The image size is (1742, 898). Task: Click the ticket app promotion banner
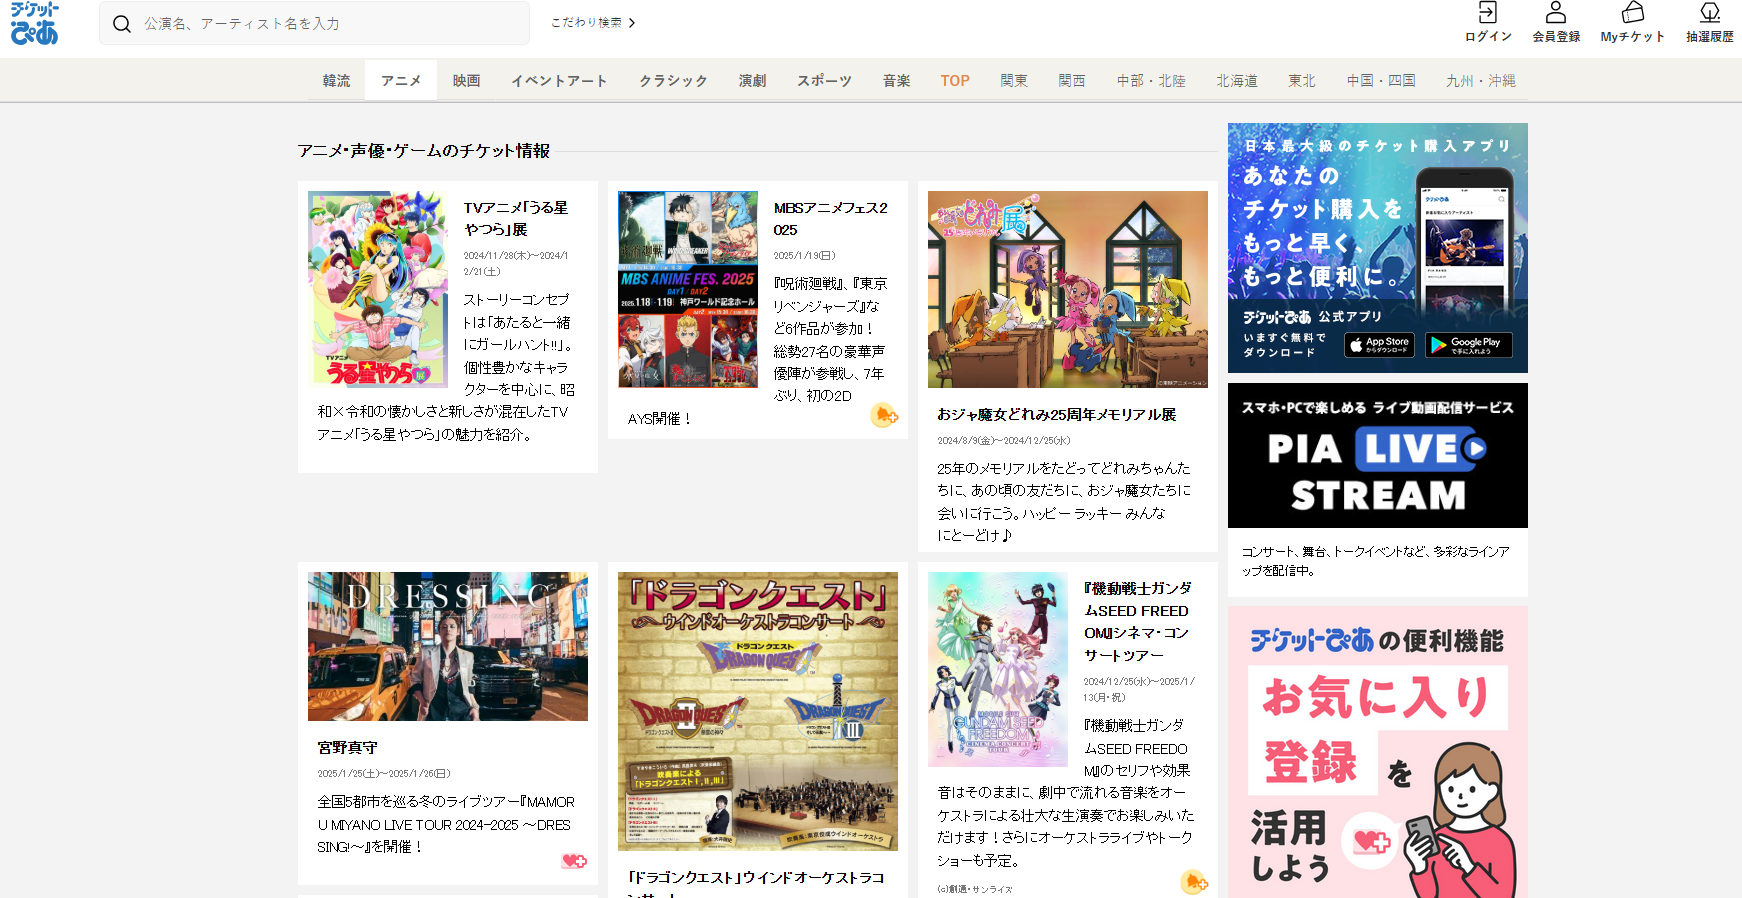[1378, 248]
